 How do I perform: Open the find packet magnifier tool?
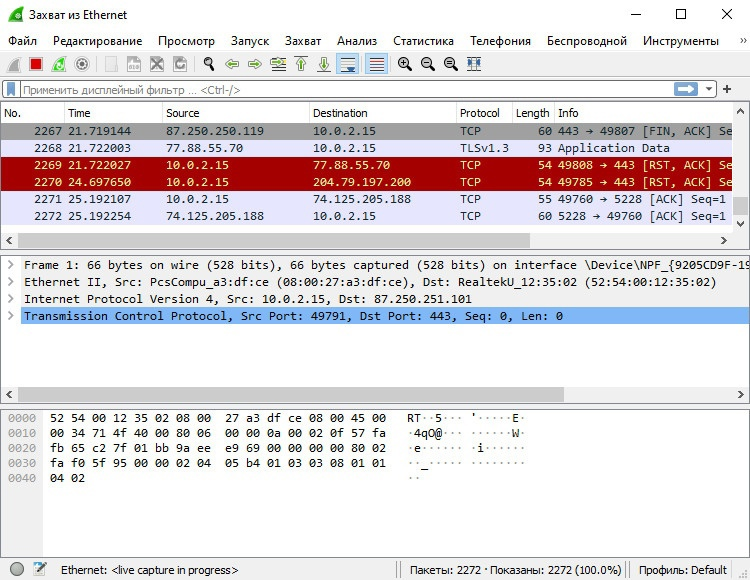click(x=209, y=64)
